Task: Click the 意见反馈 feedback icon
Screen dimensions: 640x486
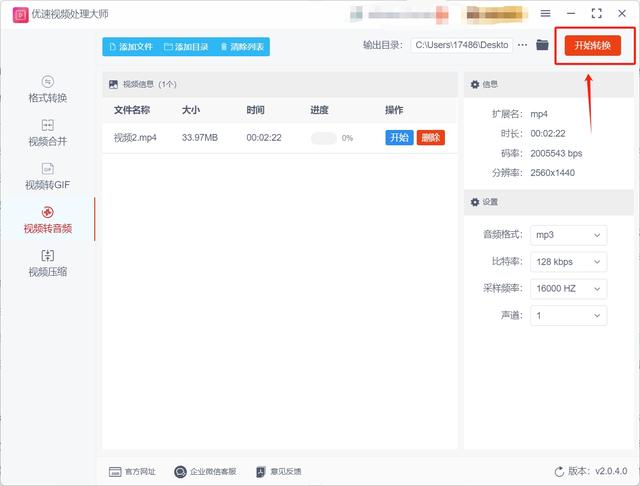Action: 260,472
